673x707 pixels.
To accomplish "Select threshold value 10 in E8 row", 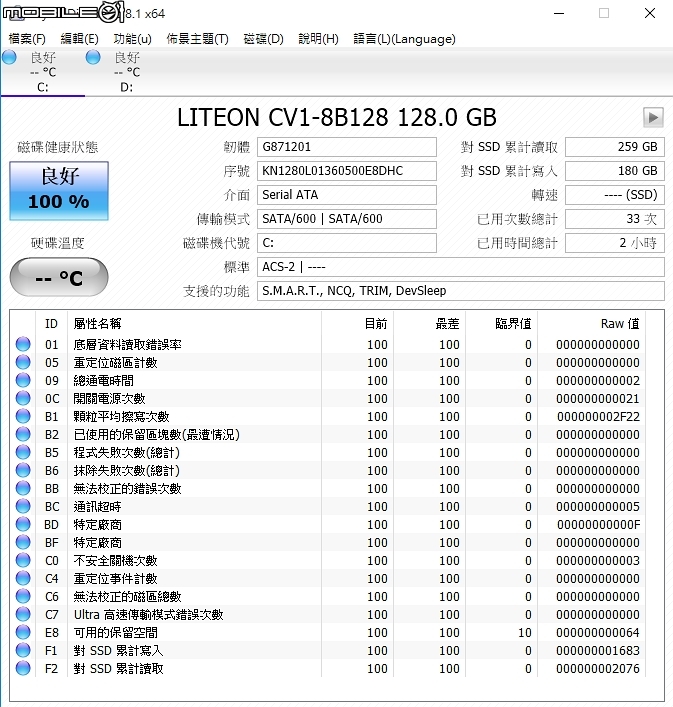I will [x=525, y=633].
